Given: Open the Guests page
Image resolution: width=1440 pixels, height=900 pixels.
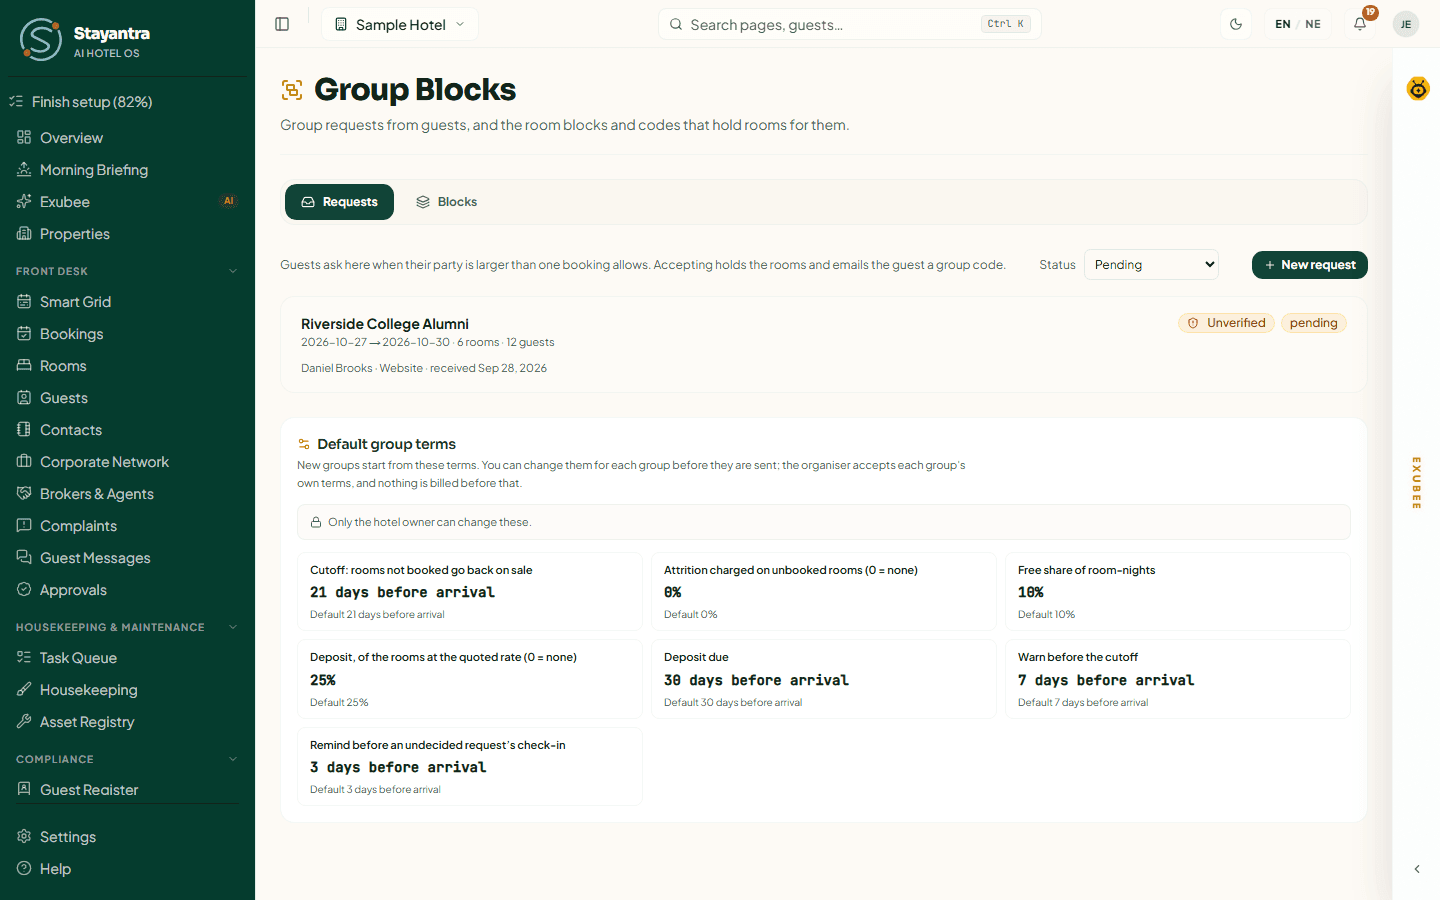Looking at the screenshot, I should click(x=127, y=398).
